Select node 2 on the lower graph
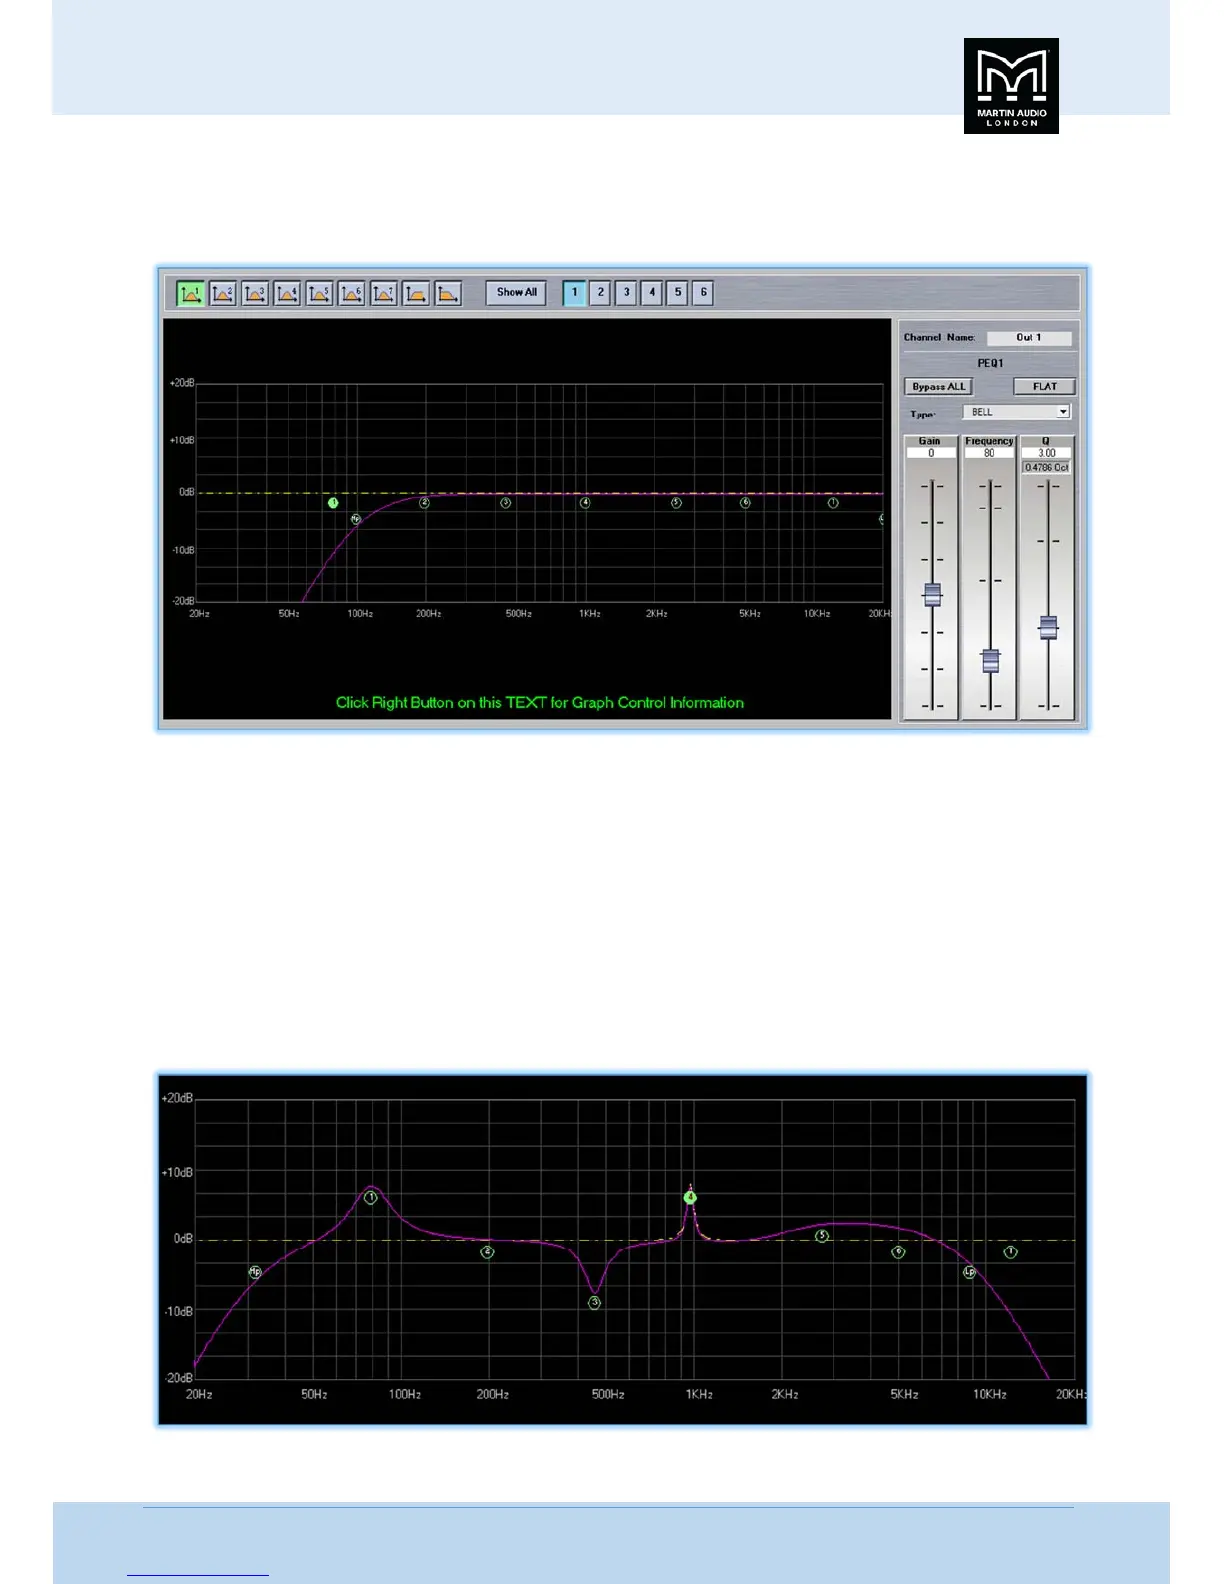The image size is (1224, 1584). 488,1252
